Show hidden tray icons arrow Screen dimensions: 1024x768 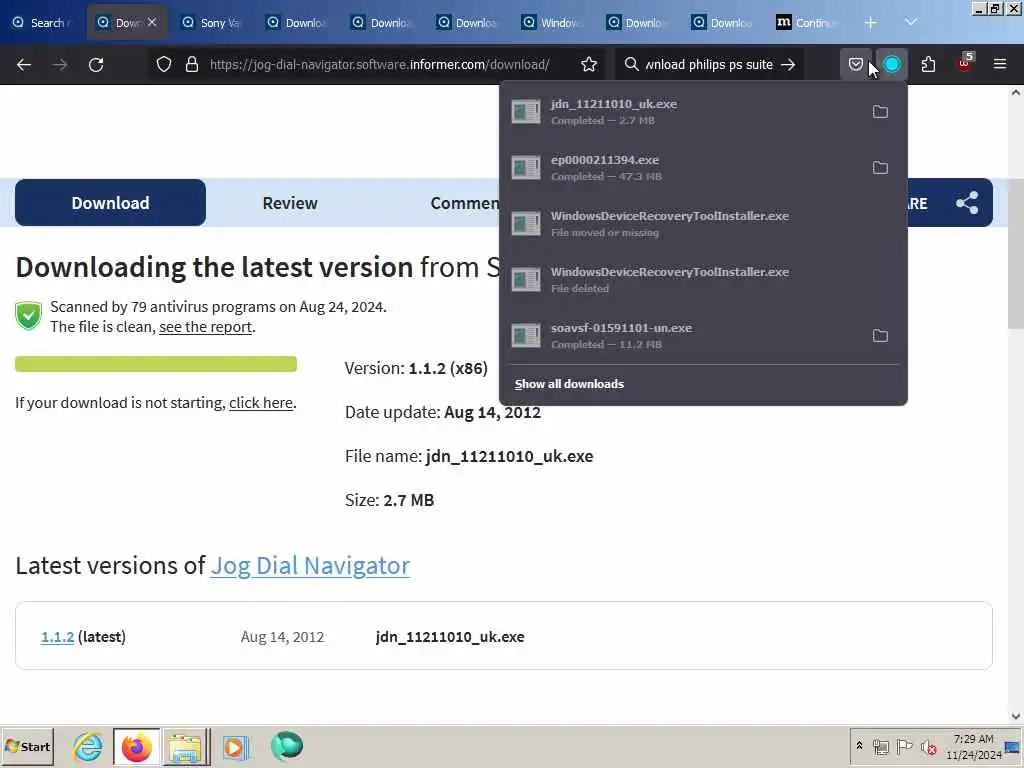tap(859, 746)
